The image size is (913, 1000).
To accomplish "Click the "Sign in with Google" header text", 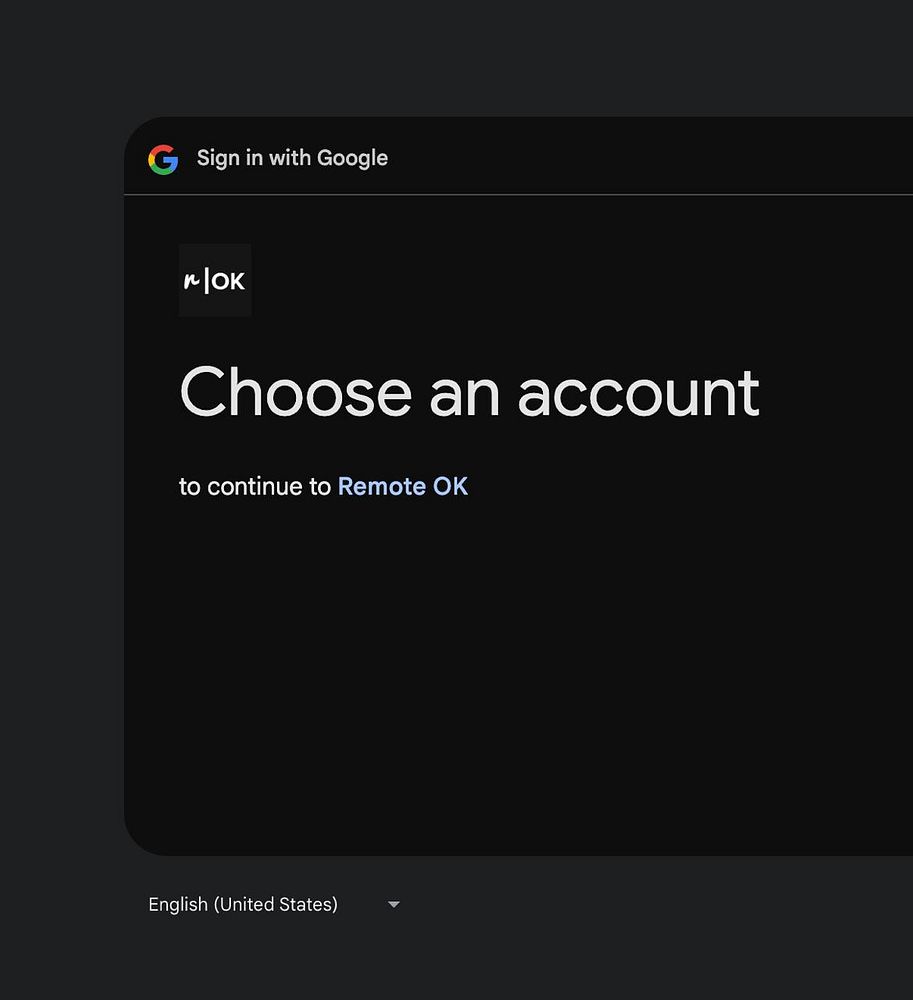I will click(x=292, y=158).
